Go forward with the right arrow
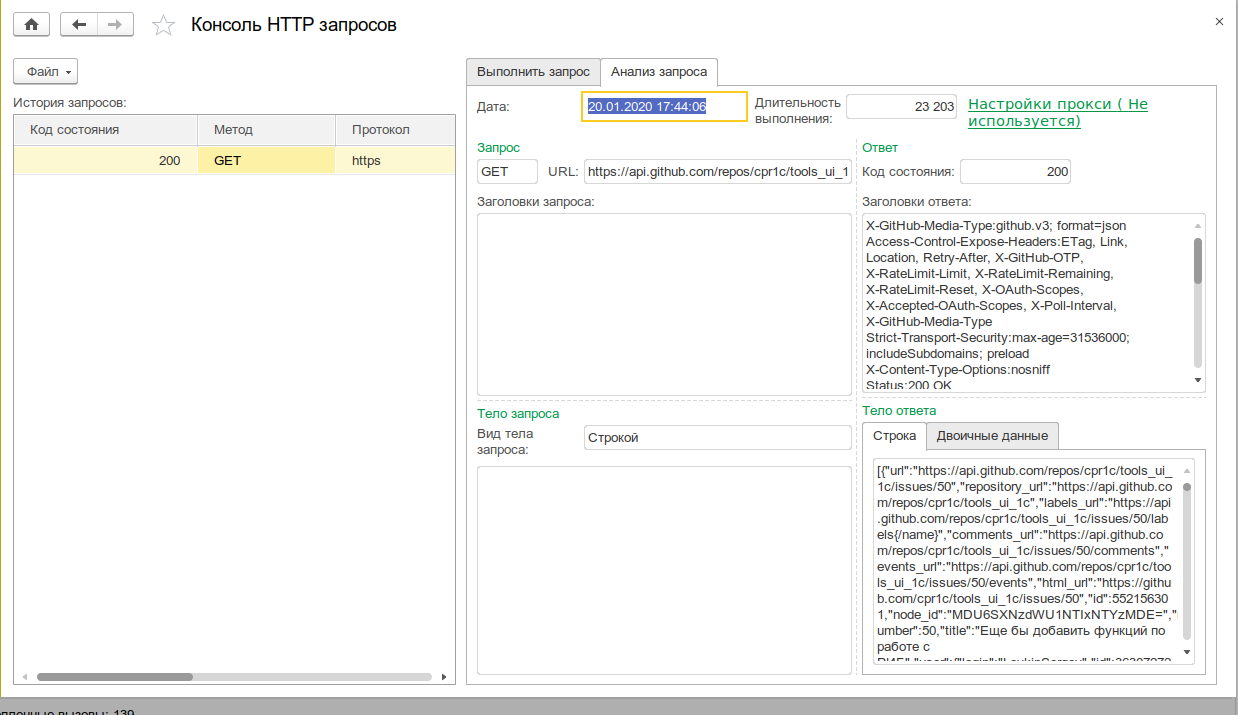 tap(115, 24)
